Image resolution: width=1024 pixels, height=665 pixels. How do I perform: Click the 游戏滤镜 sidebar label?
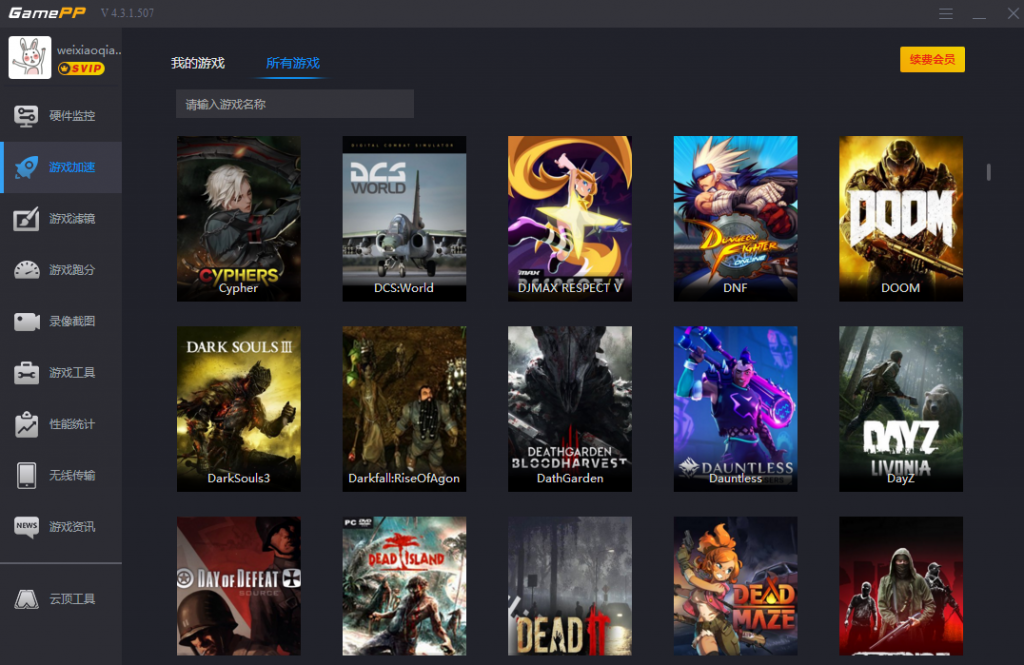pos(72,219)
